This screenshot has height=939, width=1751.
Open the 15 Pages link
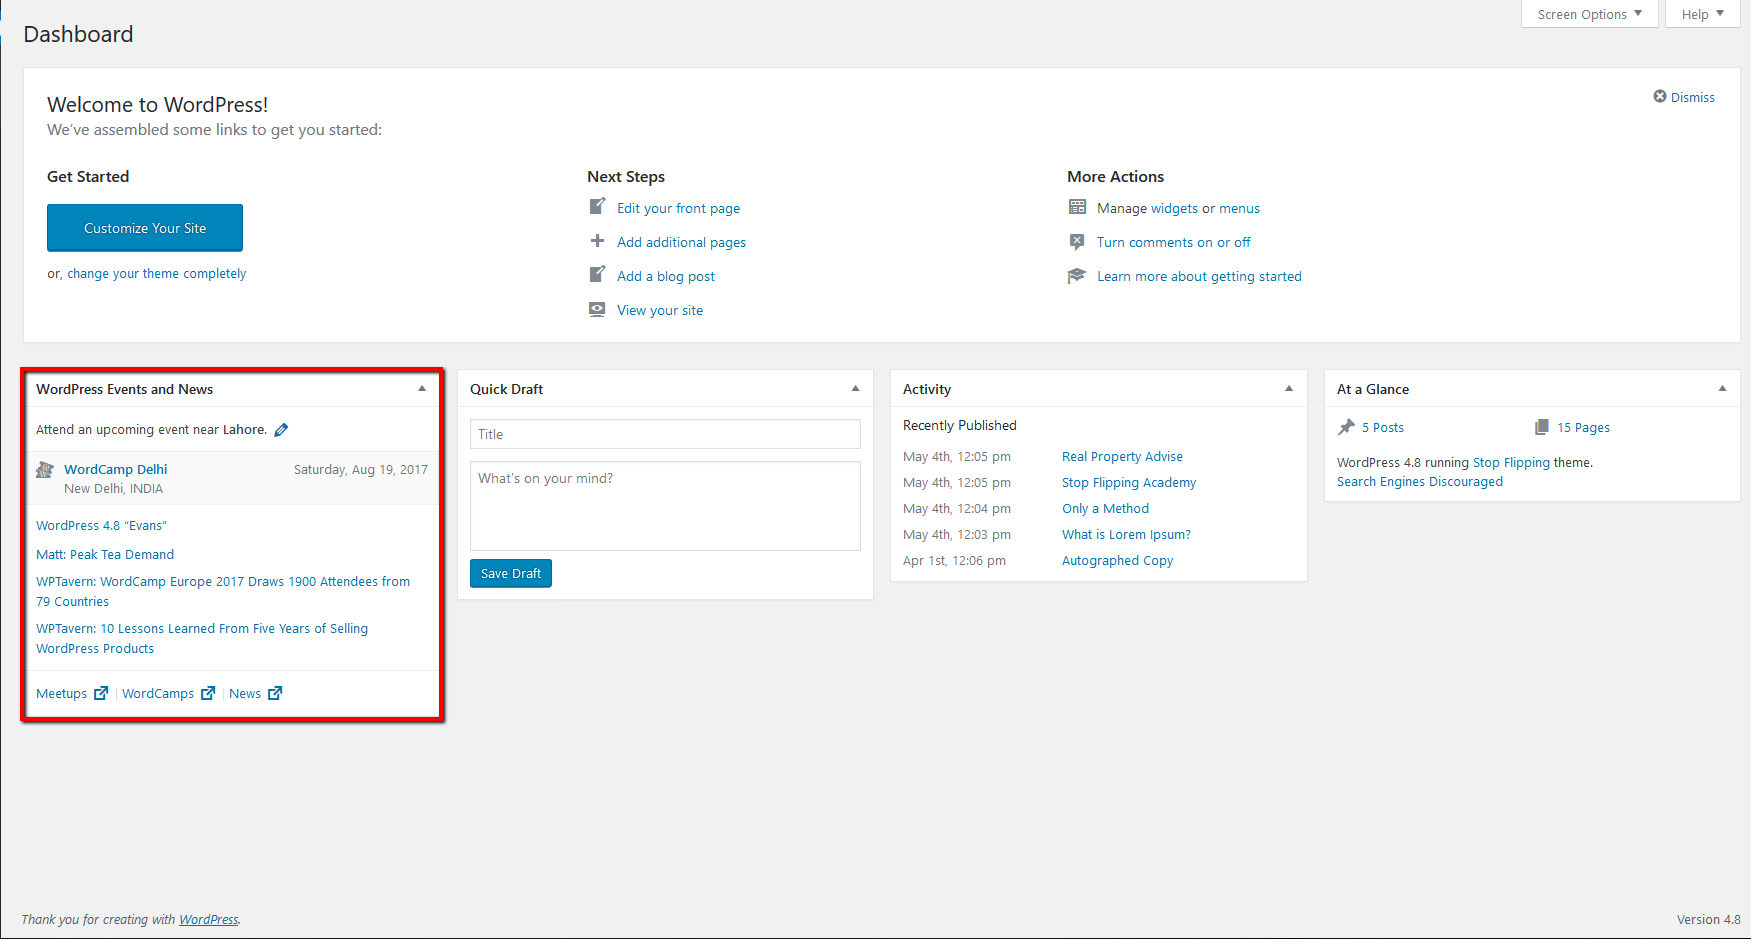click(x=1583, y=427)
